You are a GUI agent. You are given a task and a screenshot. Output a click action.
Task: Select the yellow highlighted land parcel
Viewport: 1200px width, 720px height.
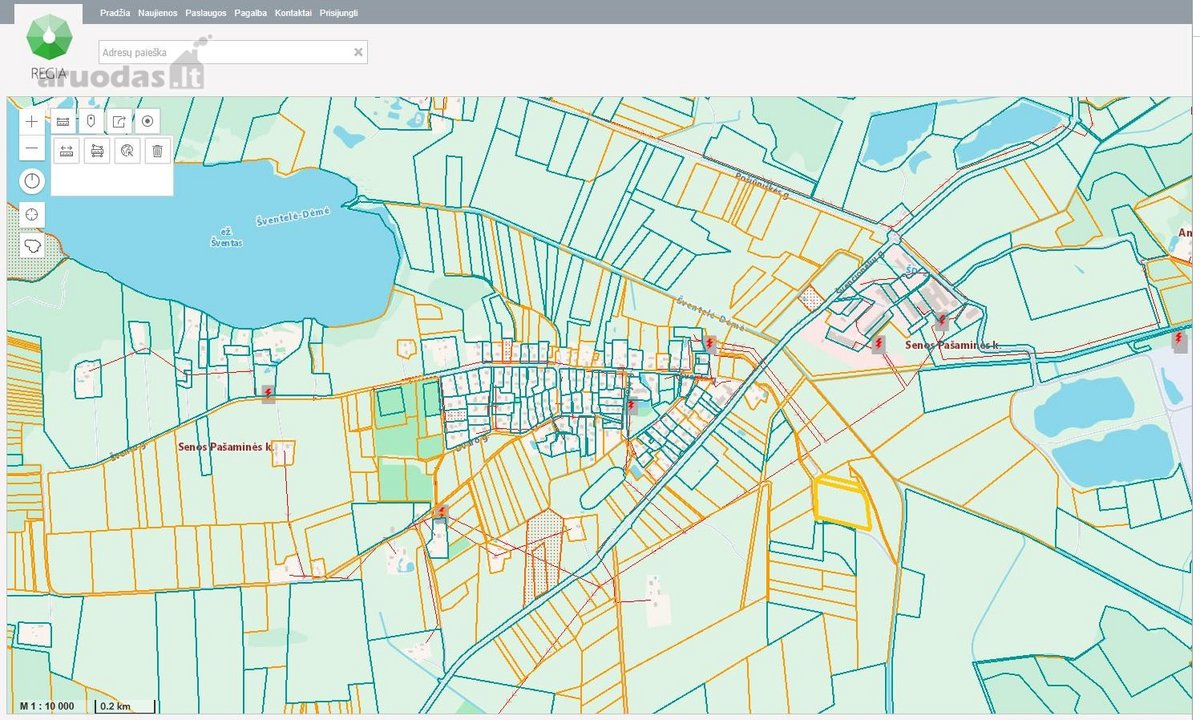pyautogui.click(x=840, y=502)
